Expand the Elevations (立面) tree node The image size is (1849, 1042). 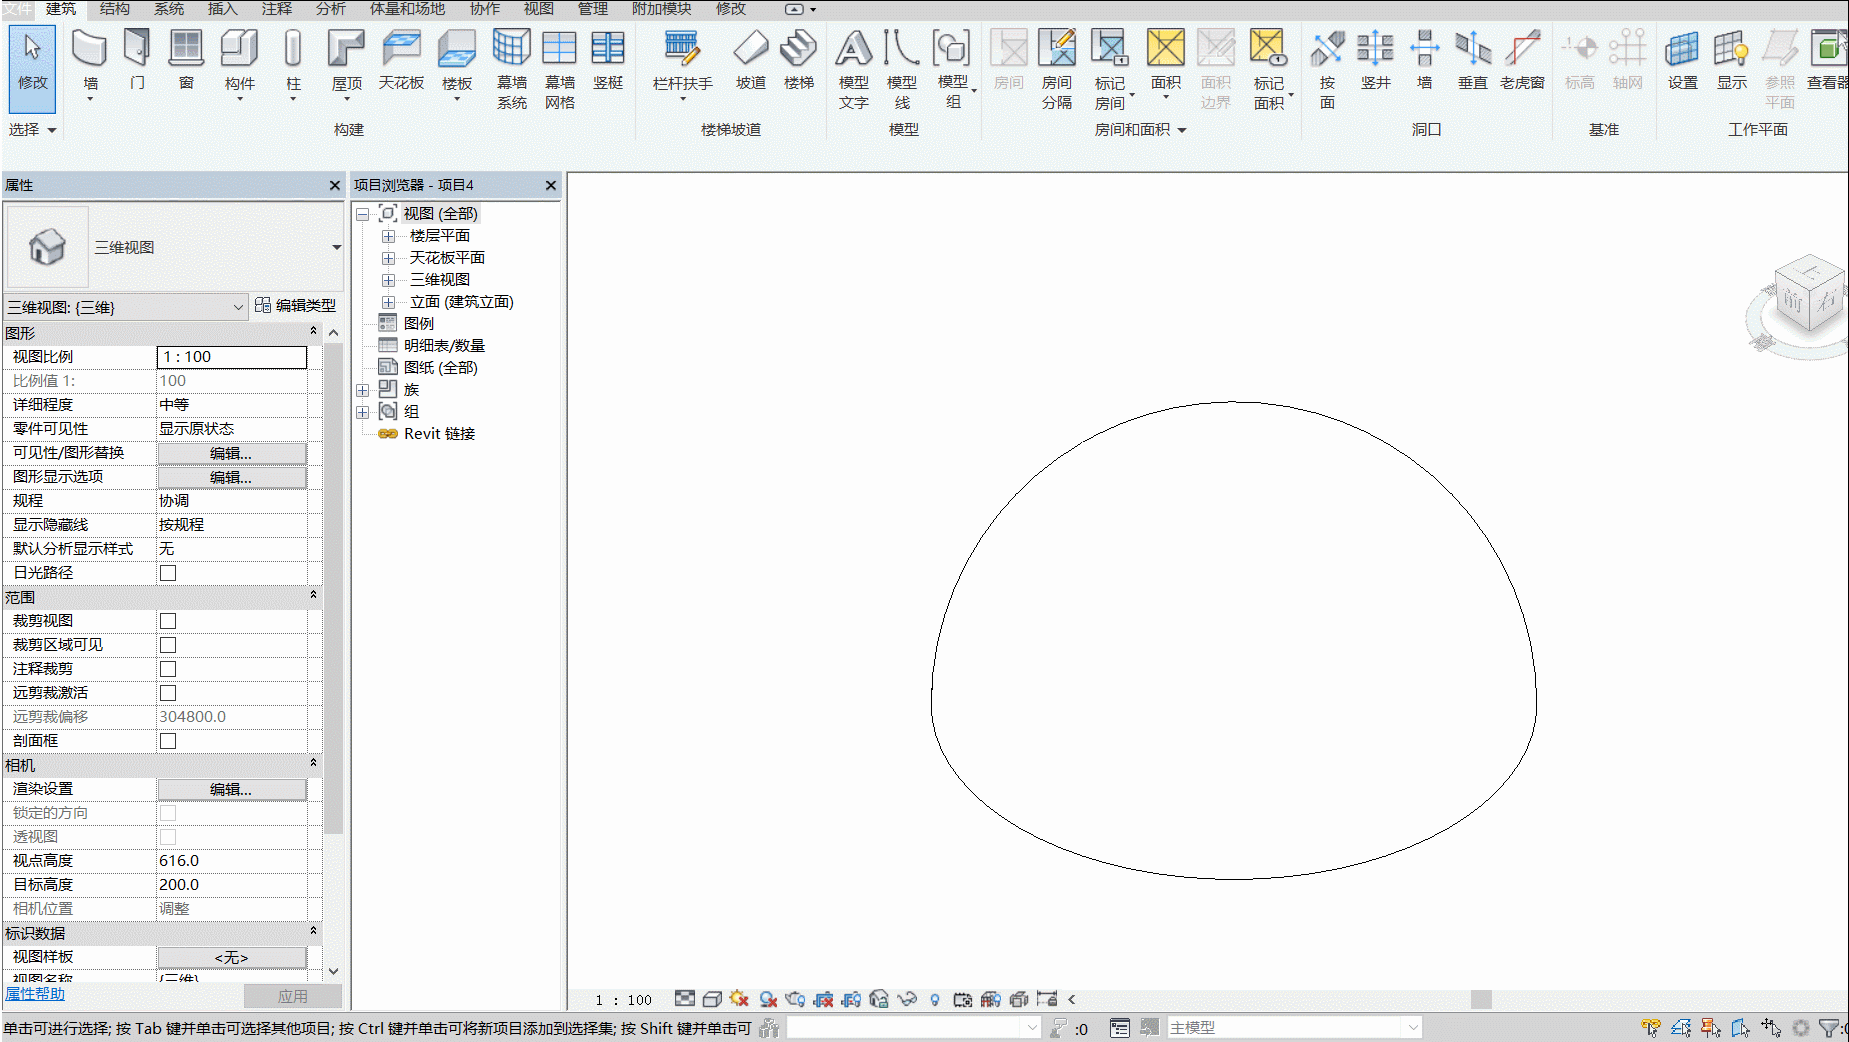[389, 302]
